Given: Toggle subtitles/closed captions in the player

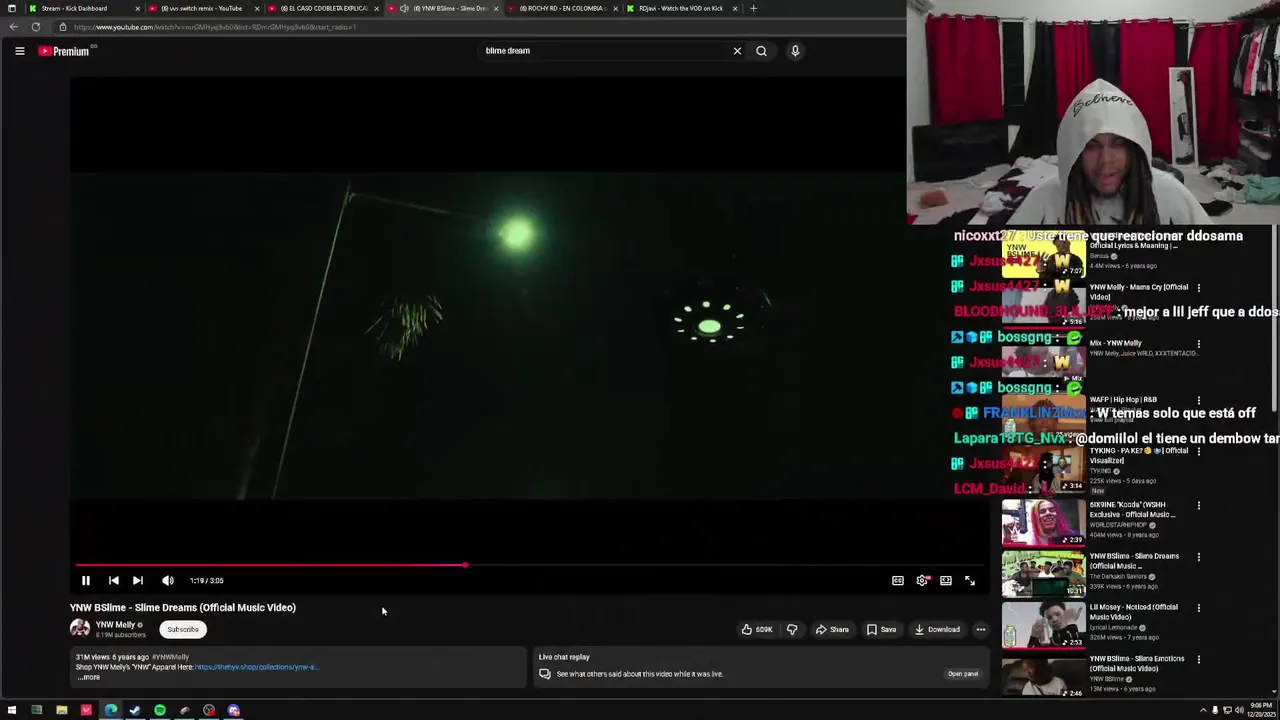Looking at the screenshot, I should [x=898, y=580].
